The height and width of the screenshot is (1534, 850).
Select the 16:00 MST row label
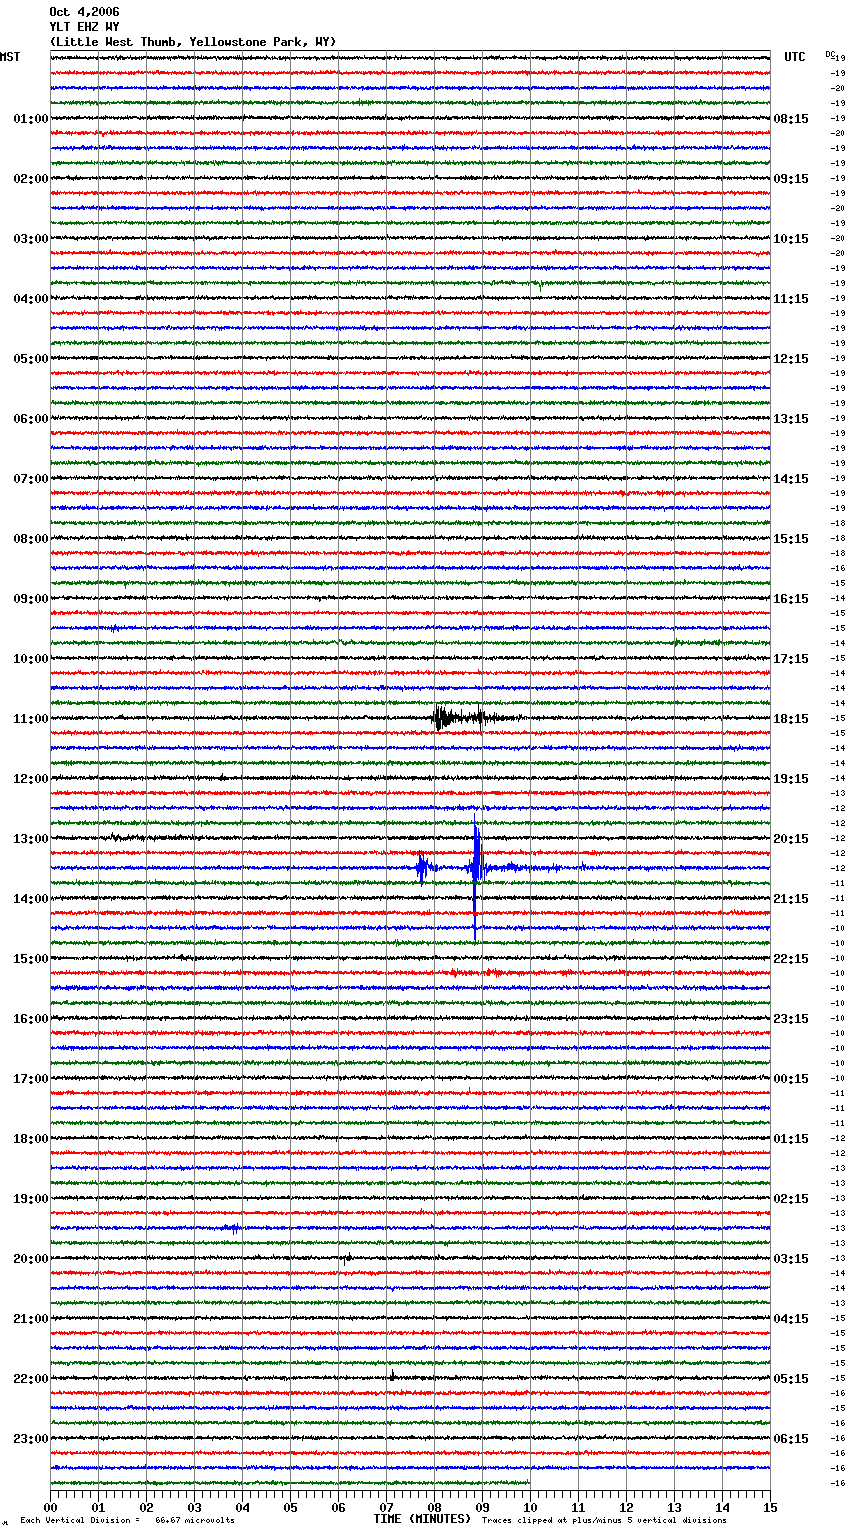[x=30, y=1019]
